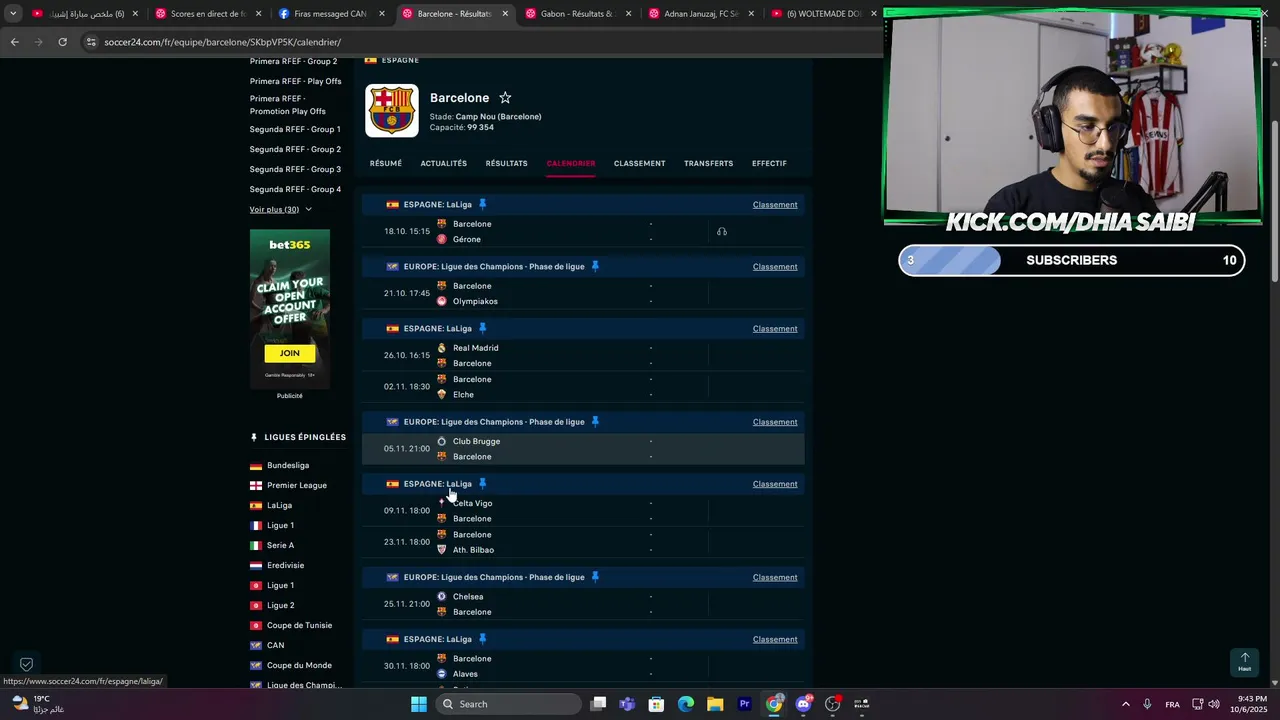
Task: Open the Effectif tab
Action: pyautogui.click(x=769, y=163)
